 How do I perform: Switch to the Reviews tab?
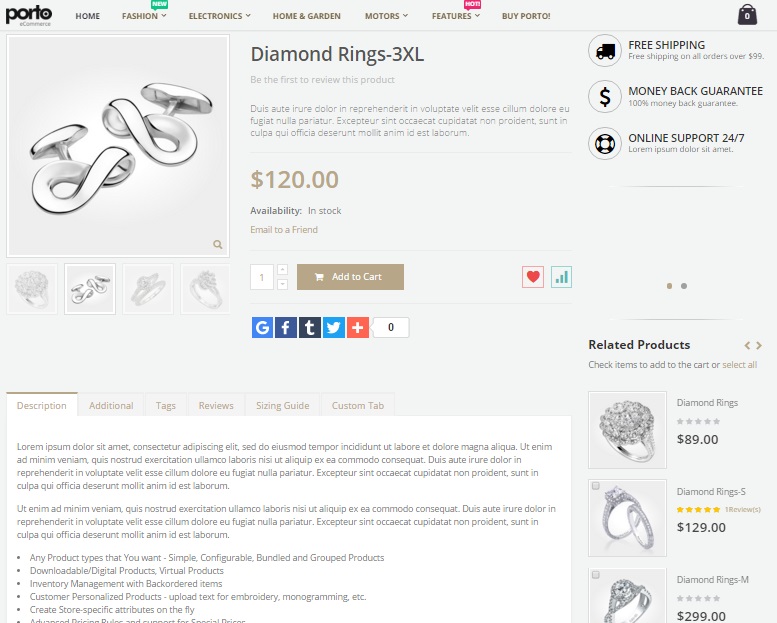[x=216, y=405]
